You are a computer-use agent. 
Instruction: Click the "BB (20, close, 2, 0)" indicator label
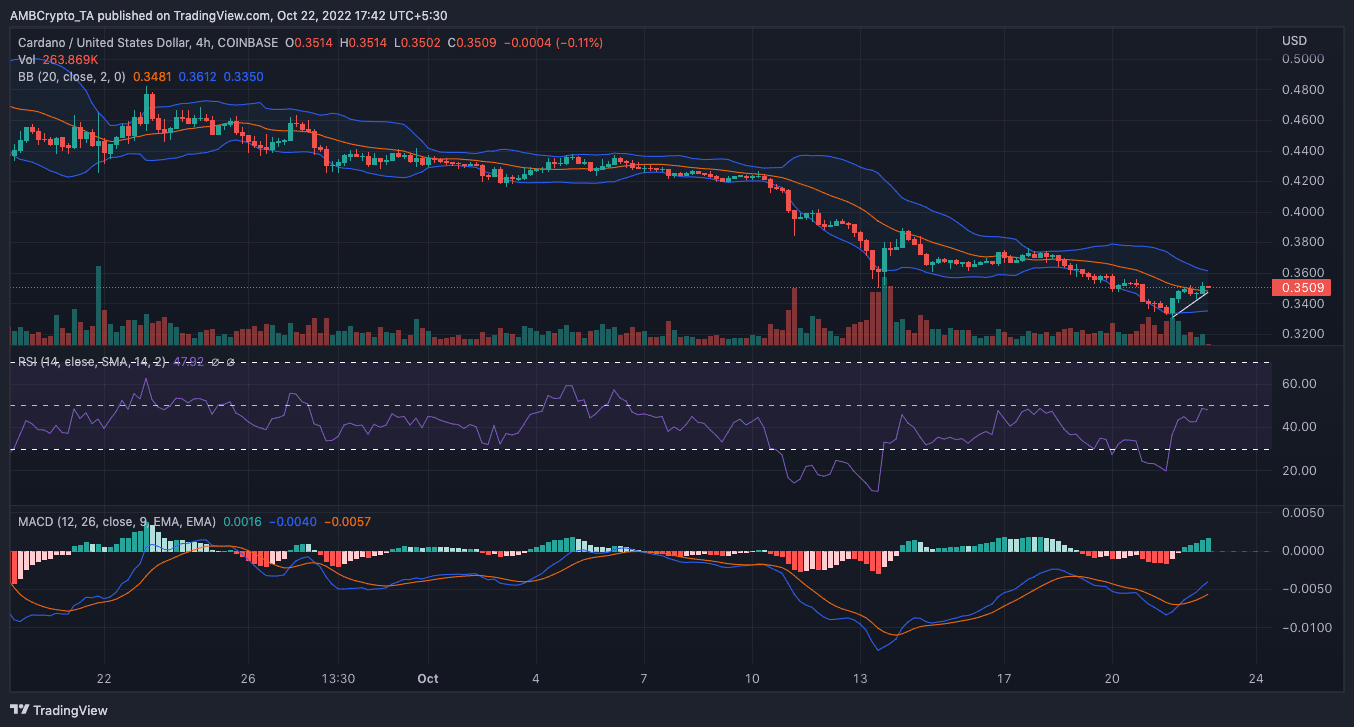(74, 76)
